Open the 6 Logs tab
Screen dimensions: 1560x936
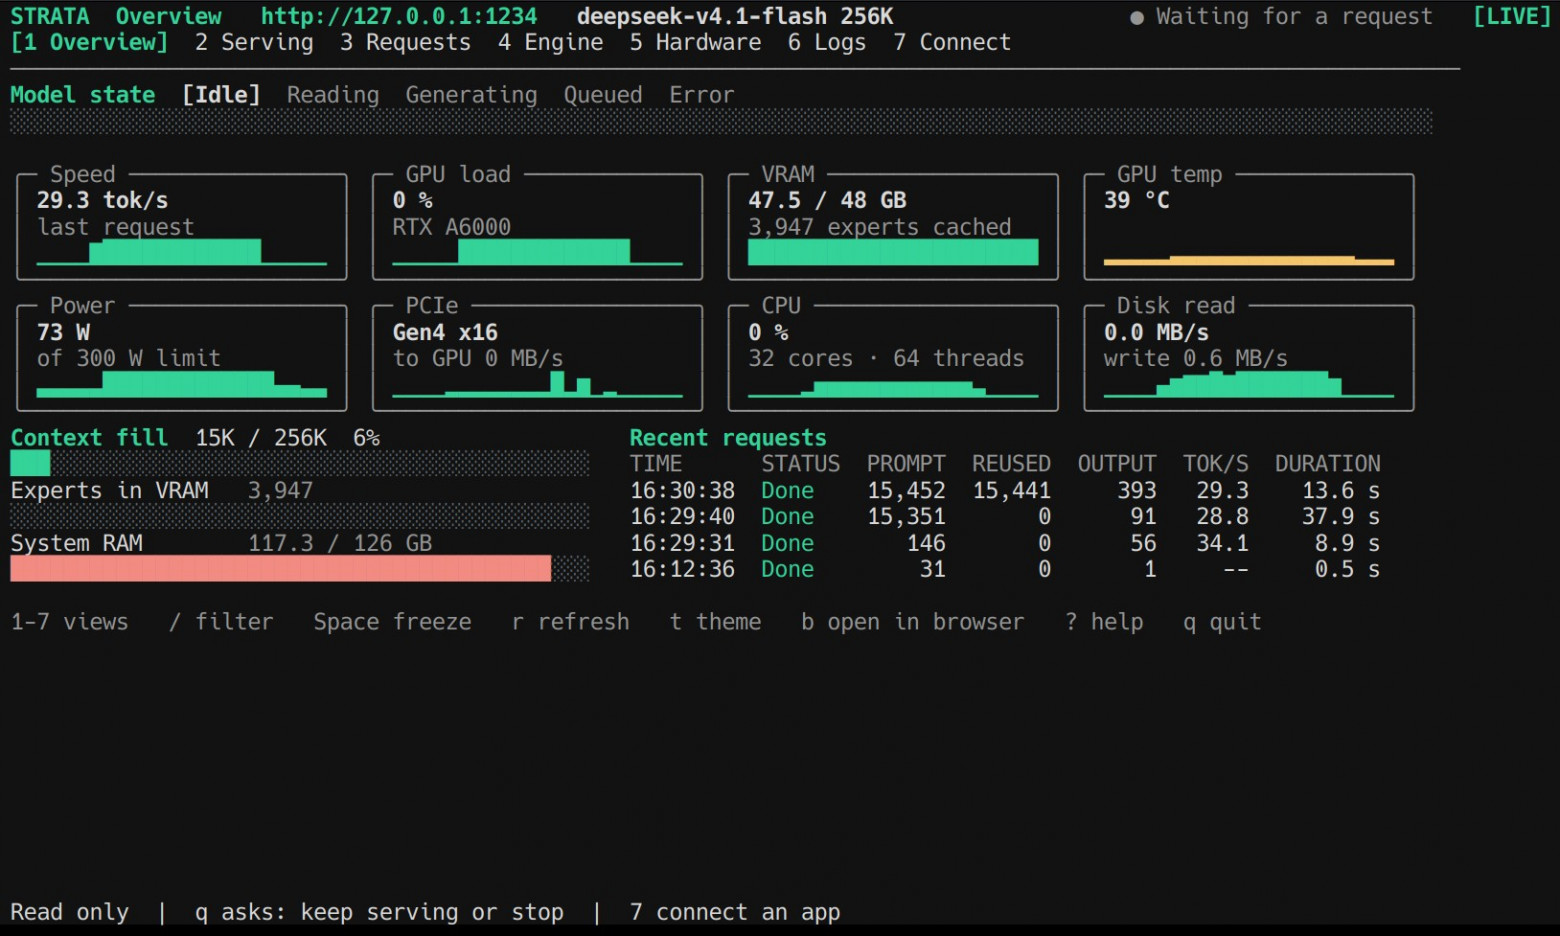tap(827, 43)
